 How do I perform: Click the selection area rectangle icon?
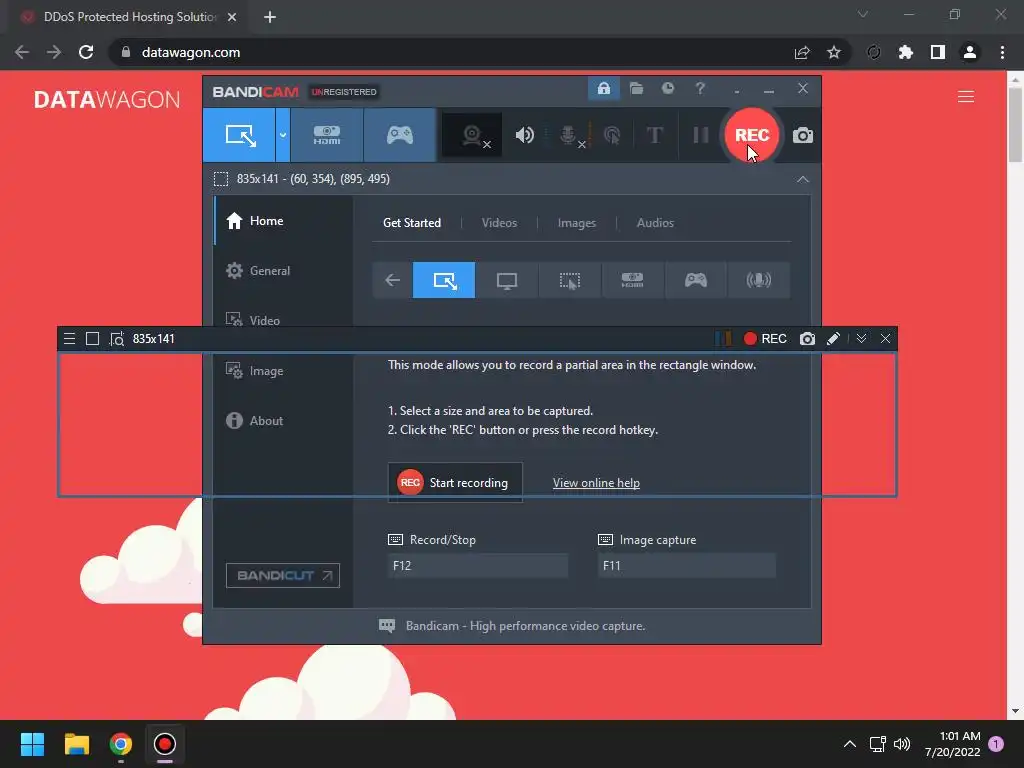221,179
